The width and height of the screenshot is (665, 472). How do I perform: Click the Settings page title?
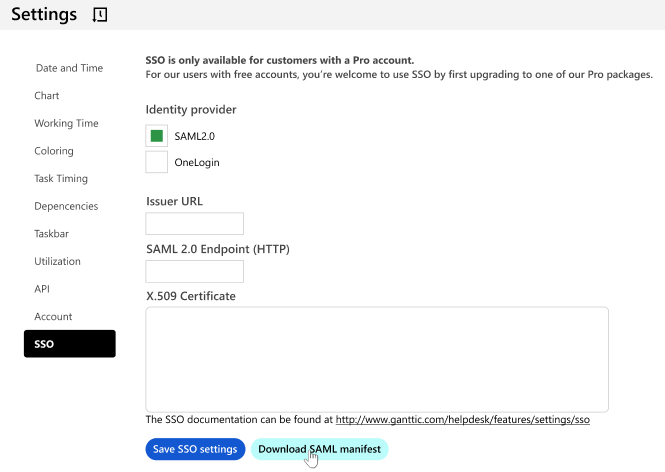tap(44, 14)
